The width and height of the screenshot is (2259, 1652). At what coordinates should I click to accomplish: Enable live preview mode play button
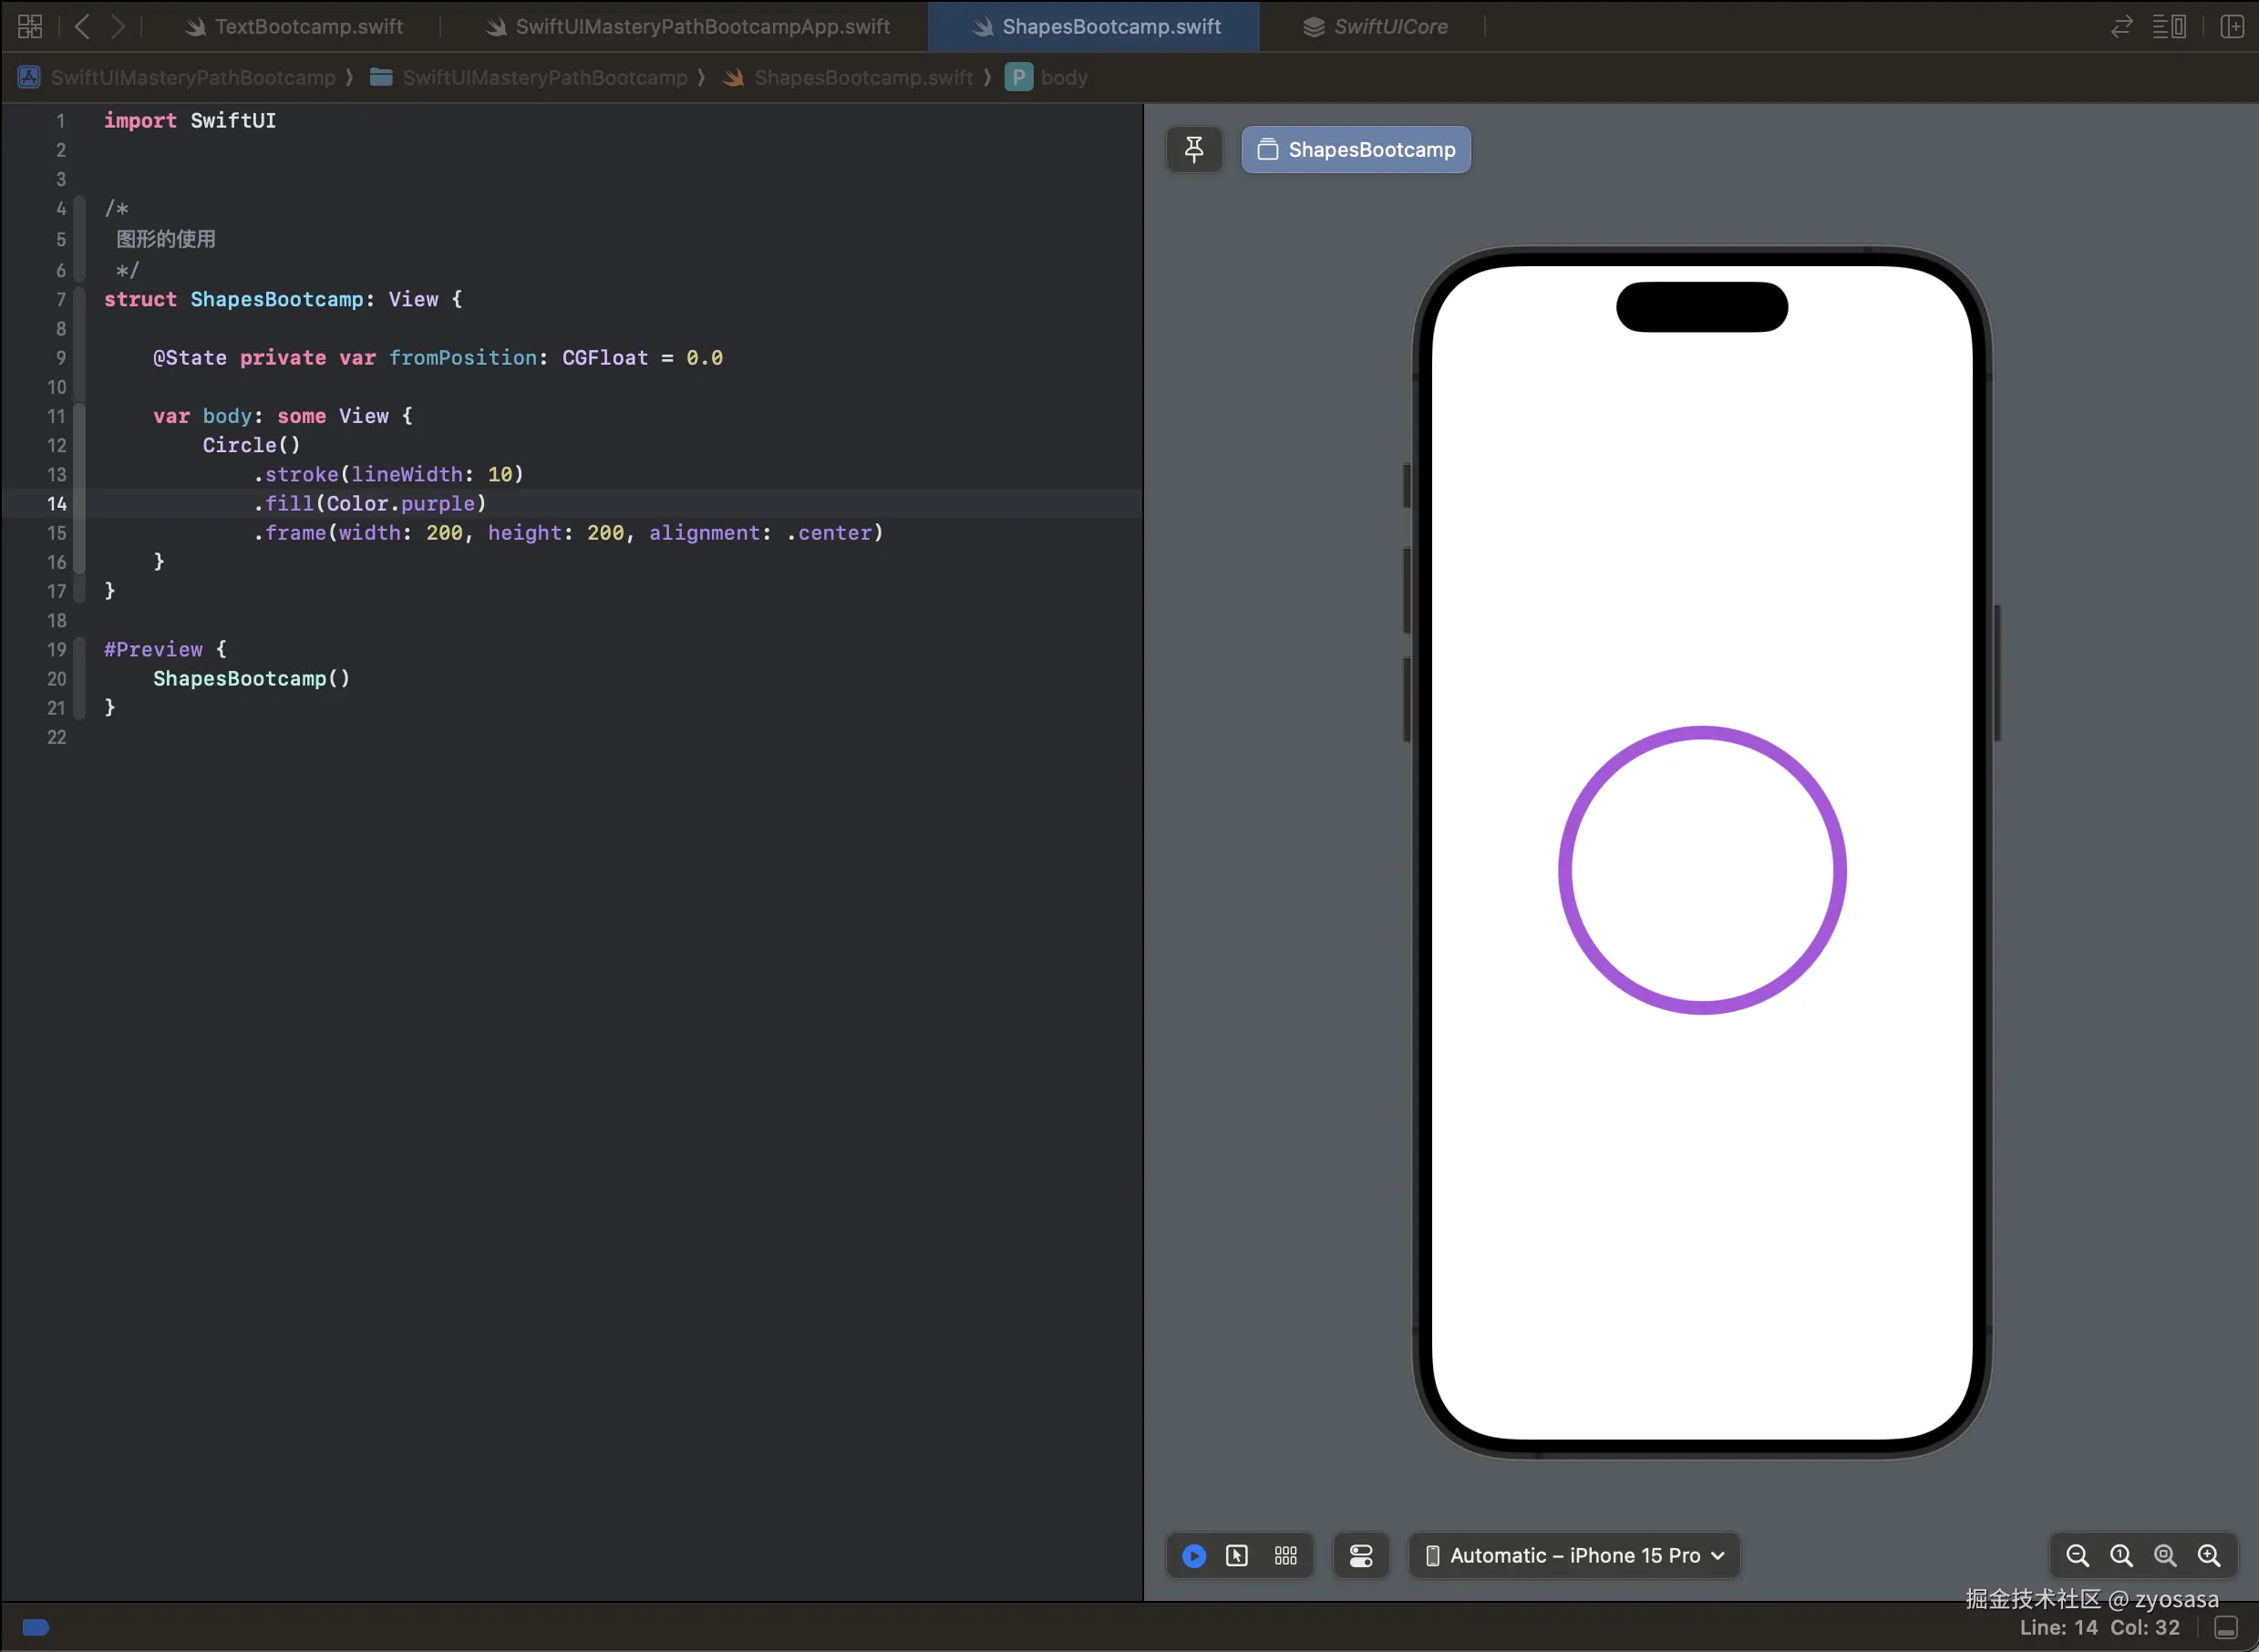[x=1194, y=1556]
